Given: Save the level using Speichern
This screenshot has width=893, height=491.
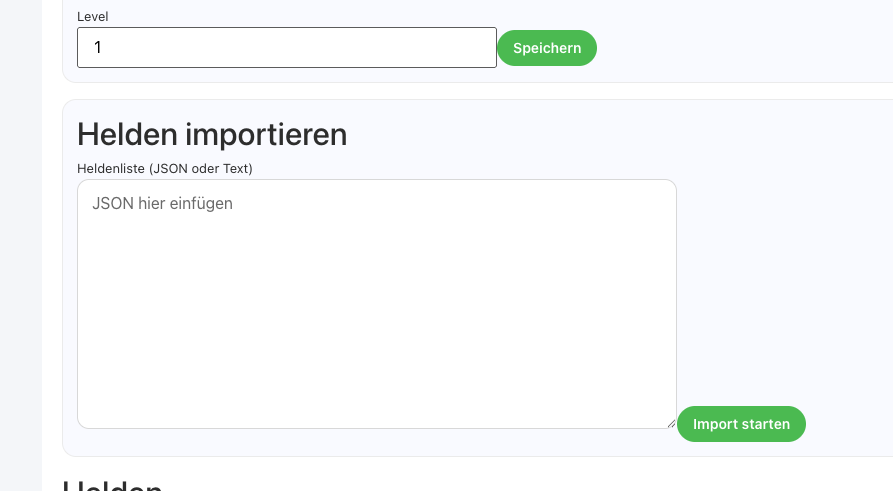Looking at the screenshot, I should pyautogui.click(x=546, y=48).
